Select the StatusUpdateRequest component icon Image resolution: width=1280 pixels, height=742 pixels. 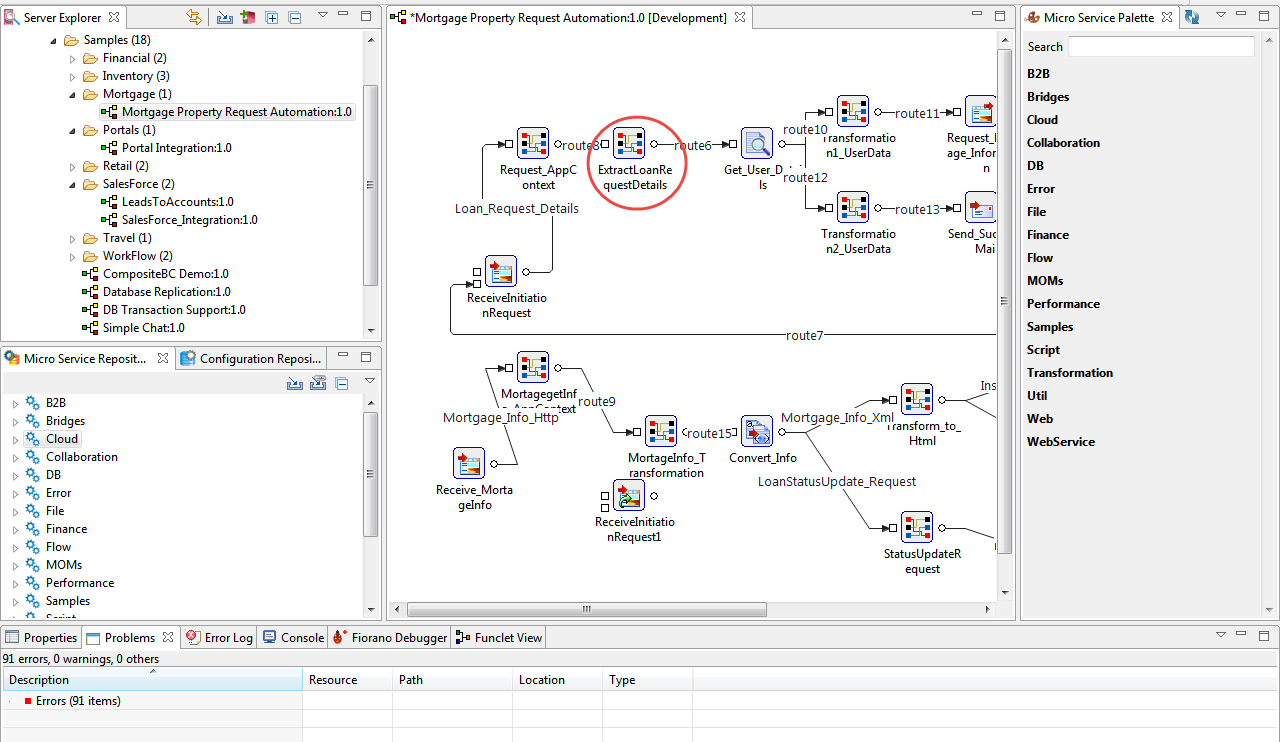pyautogui.click(x=916, y=528)
